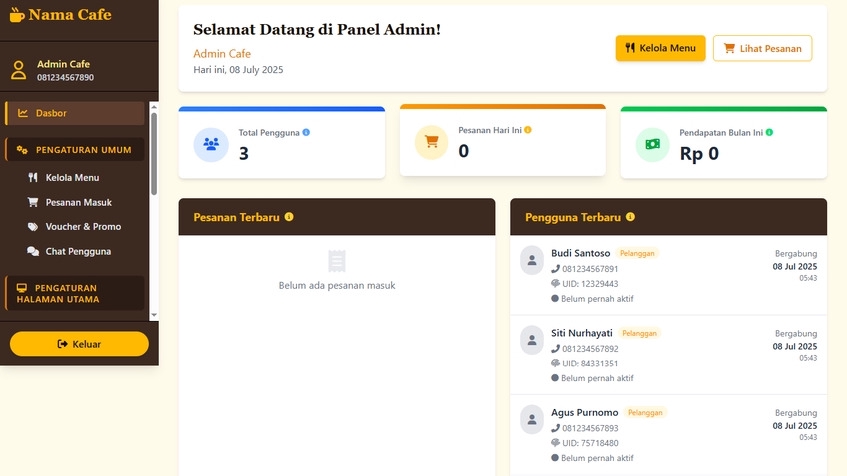Click Budi Santoso's avatar icon
The width and height of the screenshot is (847, 476).
(532, 260)
